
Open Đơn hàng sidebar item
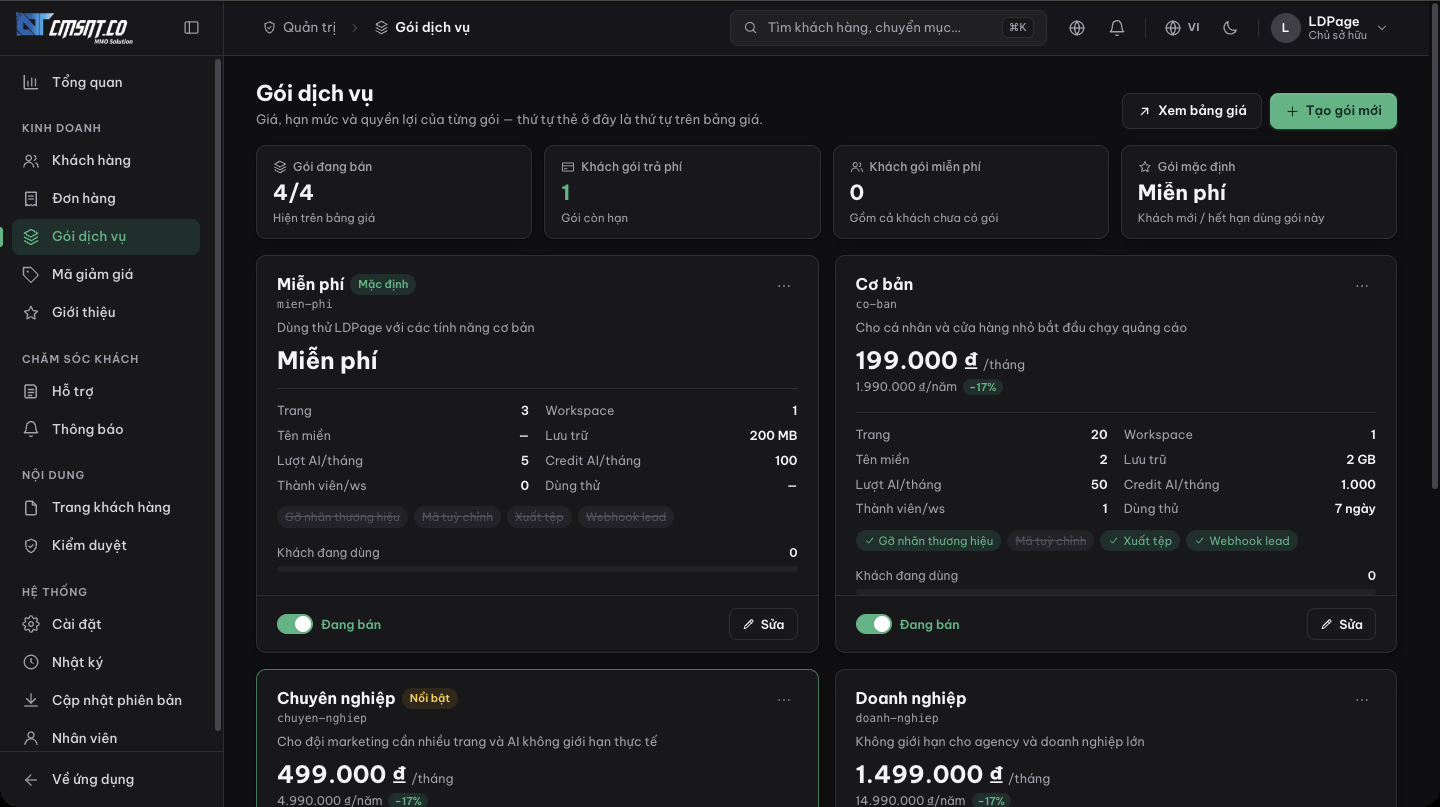tap(106, 198)
